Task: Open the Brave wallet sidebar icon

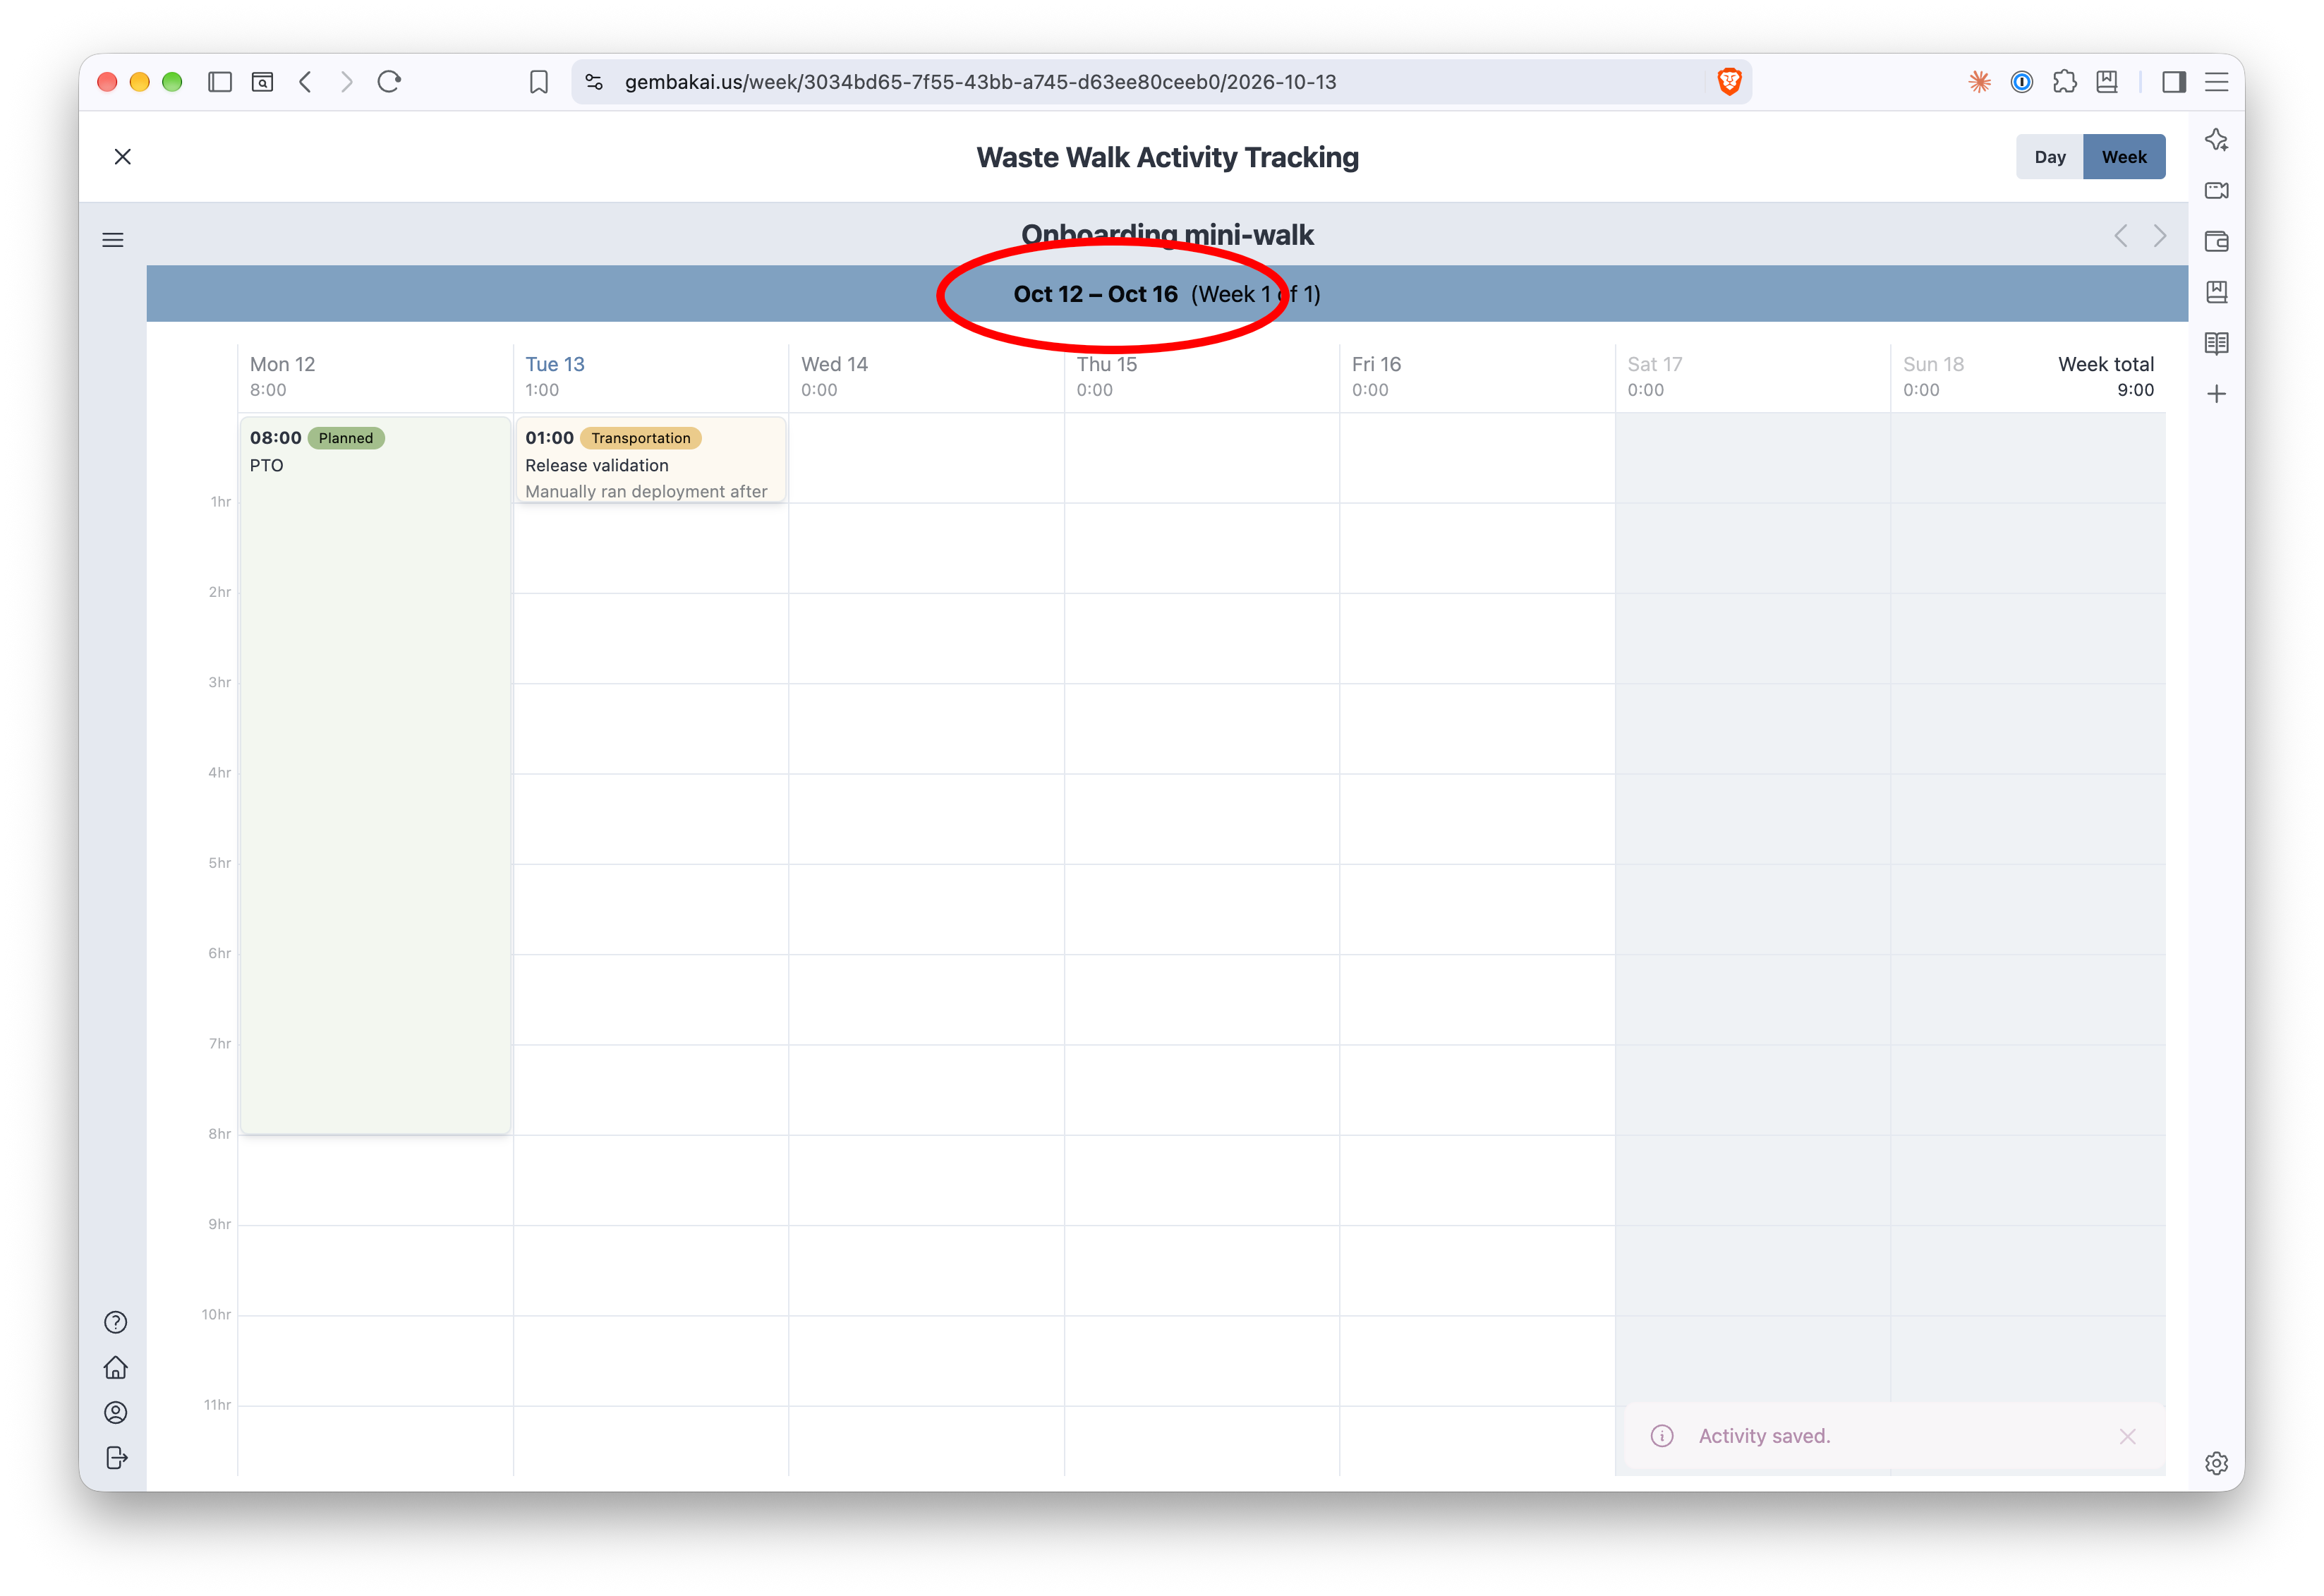Action: [x=2216, y=241]
